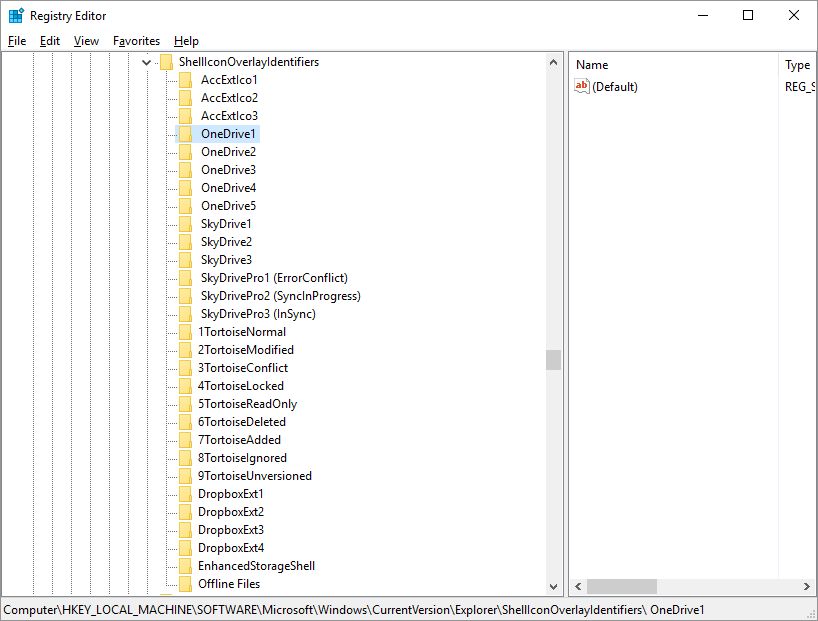Image resolution: width=818 pixels, height=621 pixels.
Task: Open the View menu
Action: [x=86, y=41]
